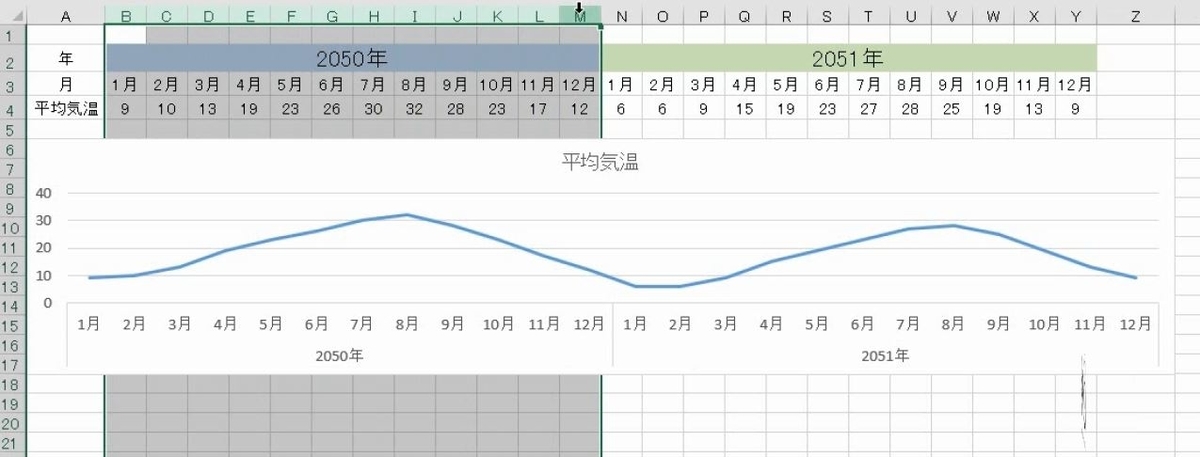Select cell H4 with value 30
1200x457 pixels.
pos(373,107)
